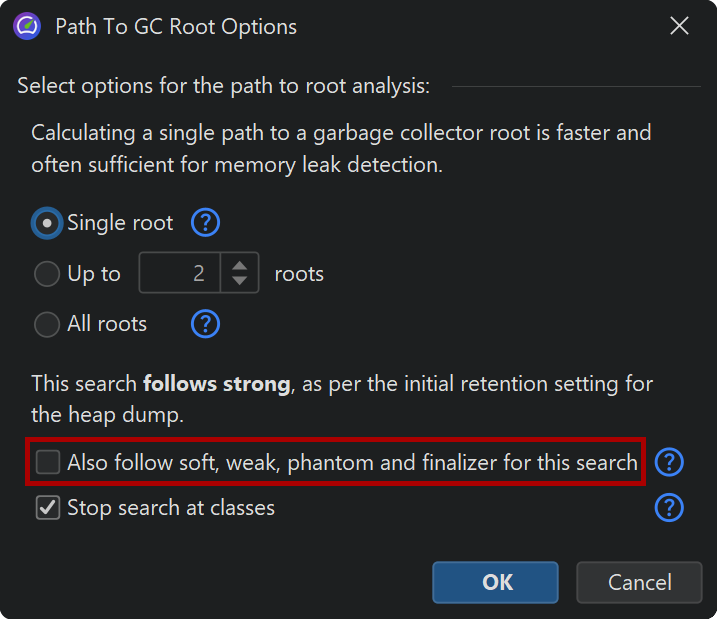Show help for following soft, weak references
The image size is (717, 619).
click(x=669, y=462)
